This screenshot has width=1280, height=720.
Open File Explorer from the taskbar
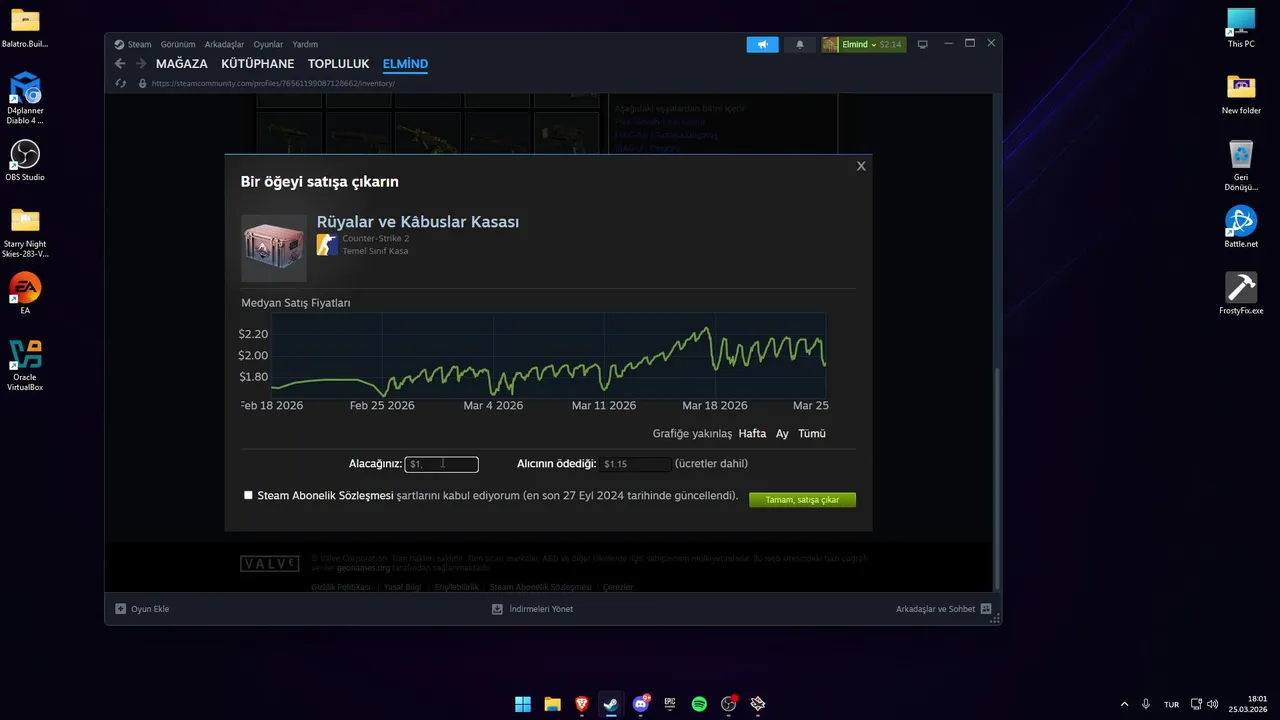(x=552, y=704)
